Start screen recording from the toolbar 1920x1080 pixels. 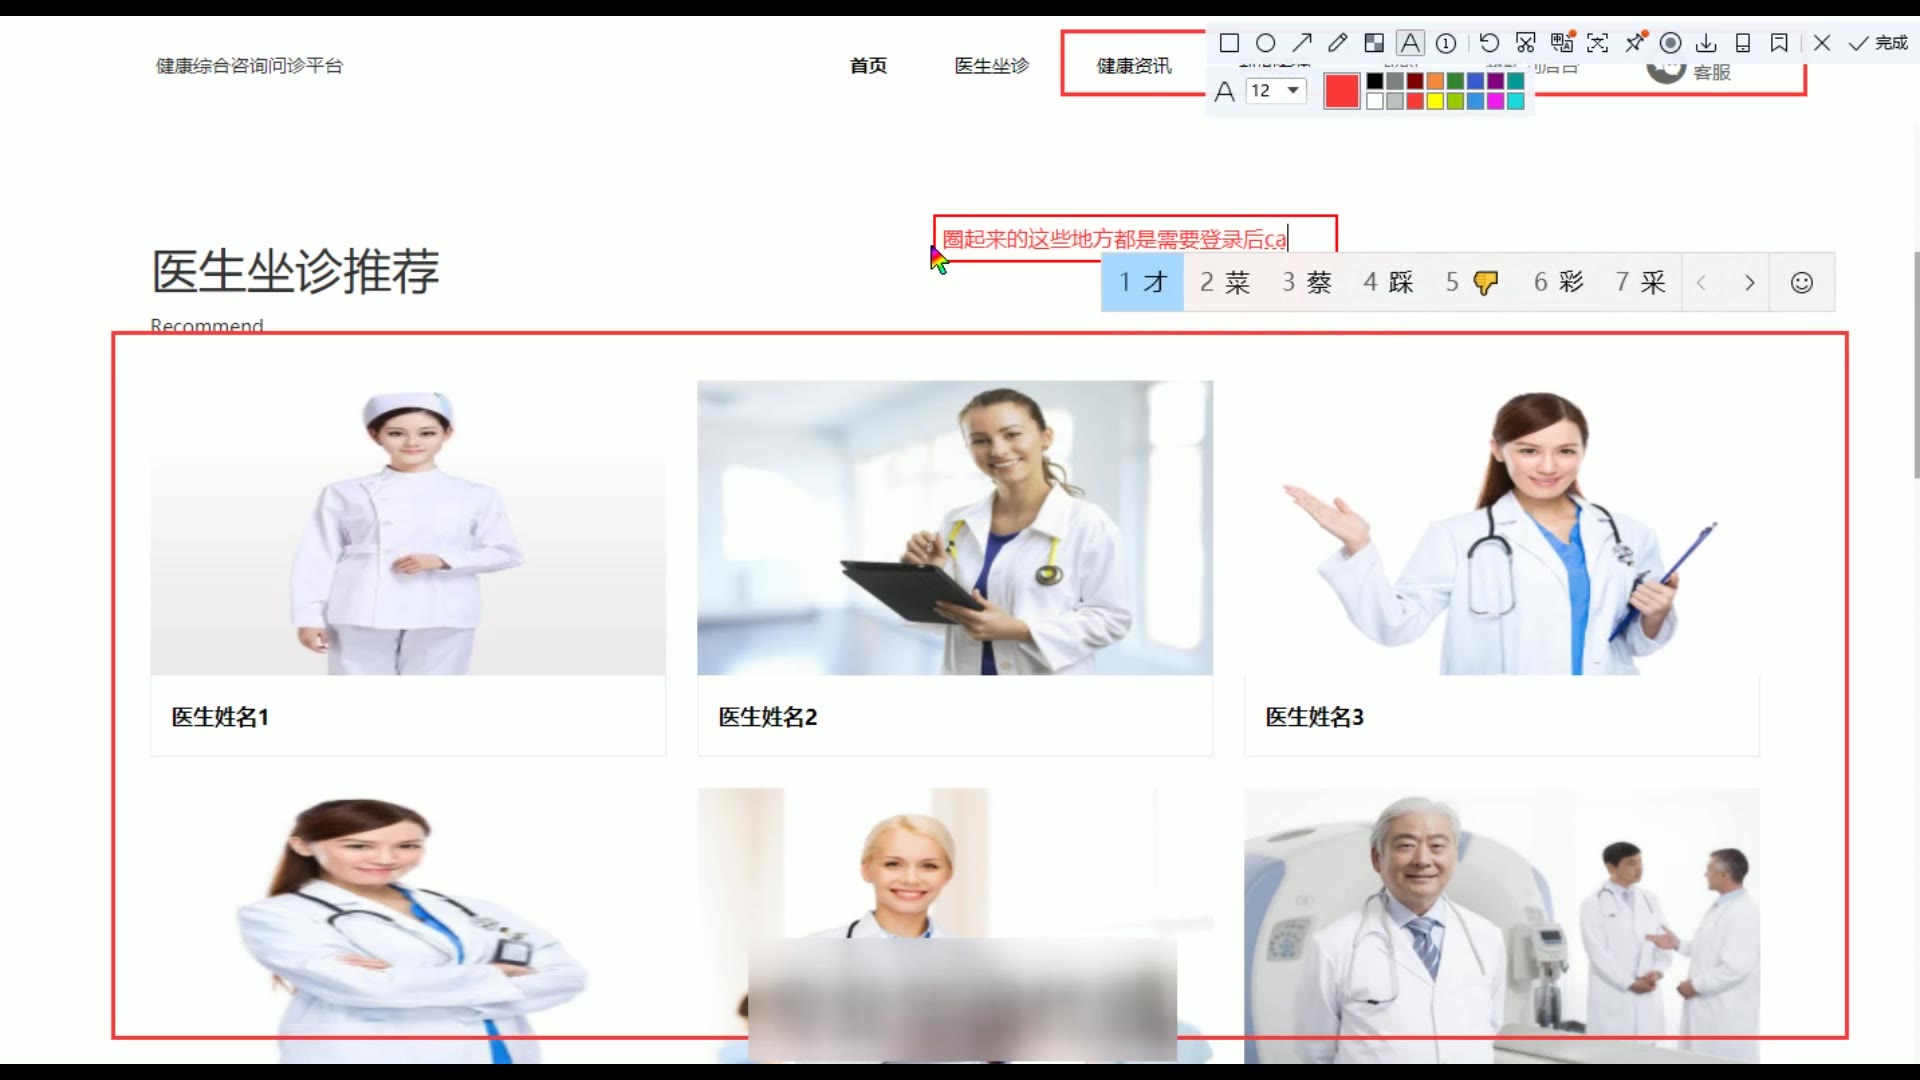1670,43
